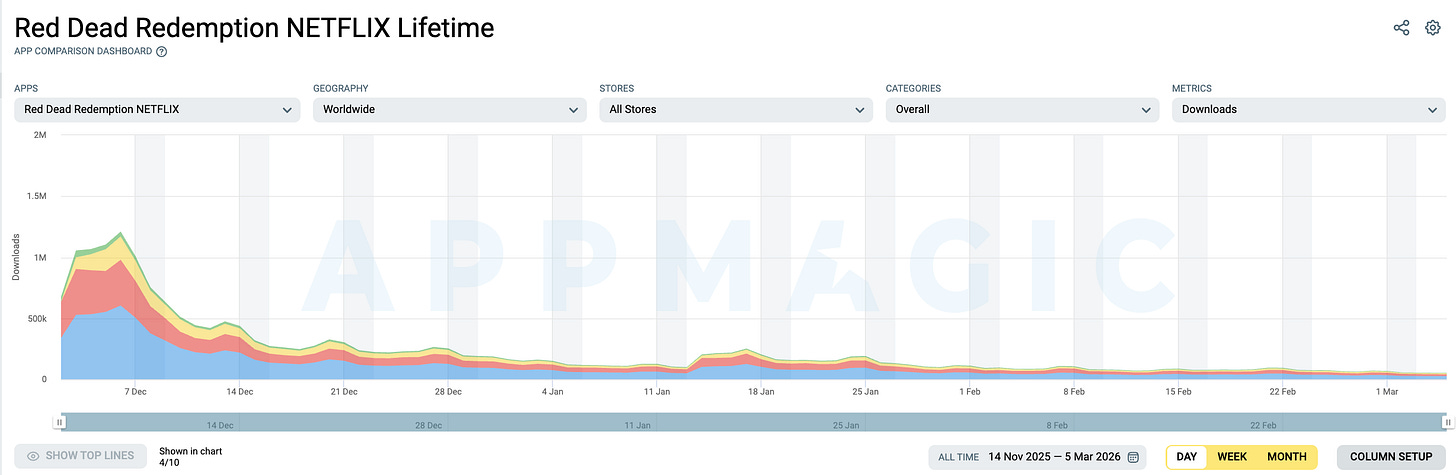This screenshot has height=475, width=1456.
Task: Switch to WEEK granularity
Action: point(1232,457)
